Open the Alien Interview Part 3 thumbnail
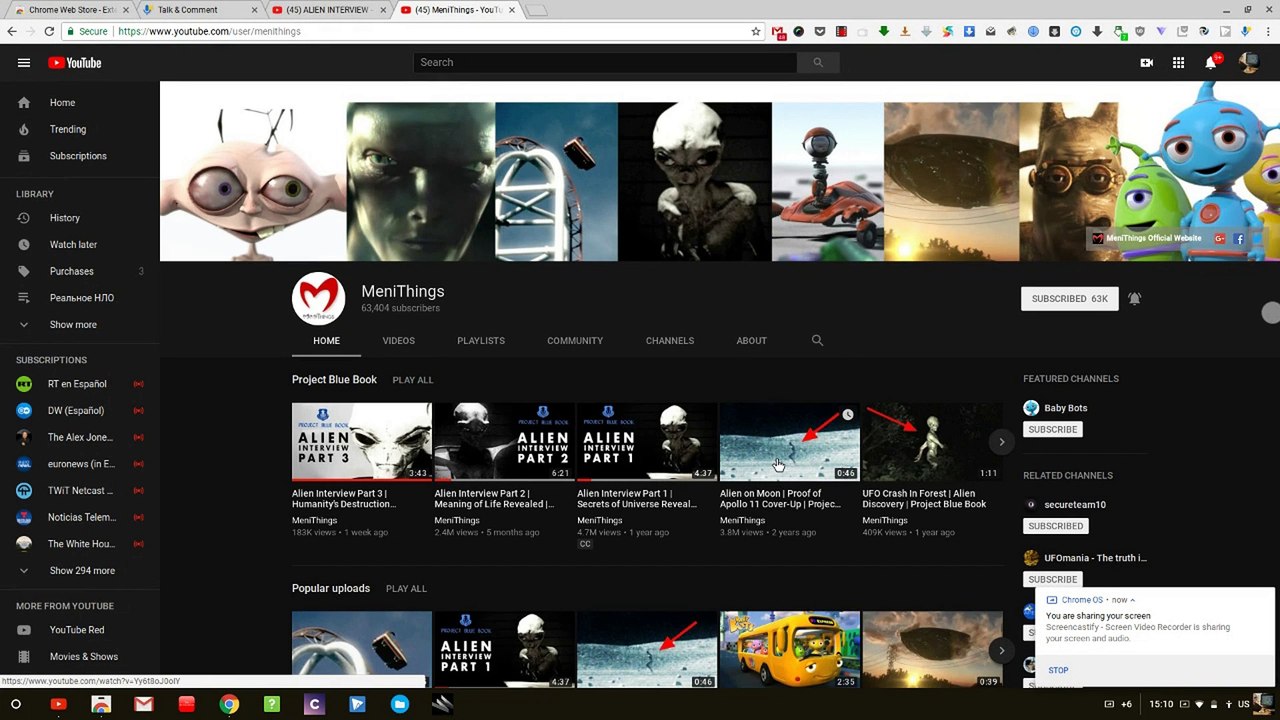 point(362,442)
